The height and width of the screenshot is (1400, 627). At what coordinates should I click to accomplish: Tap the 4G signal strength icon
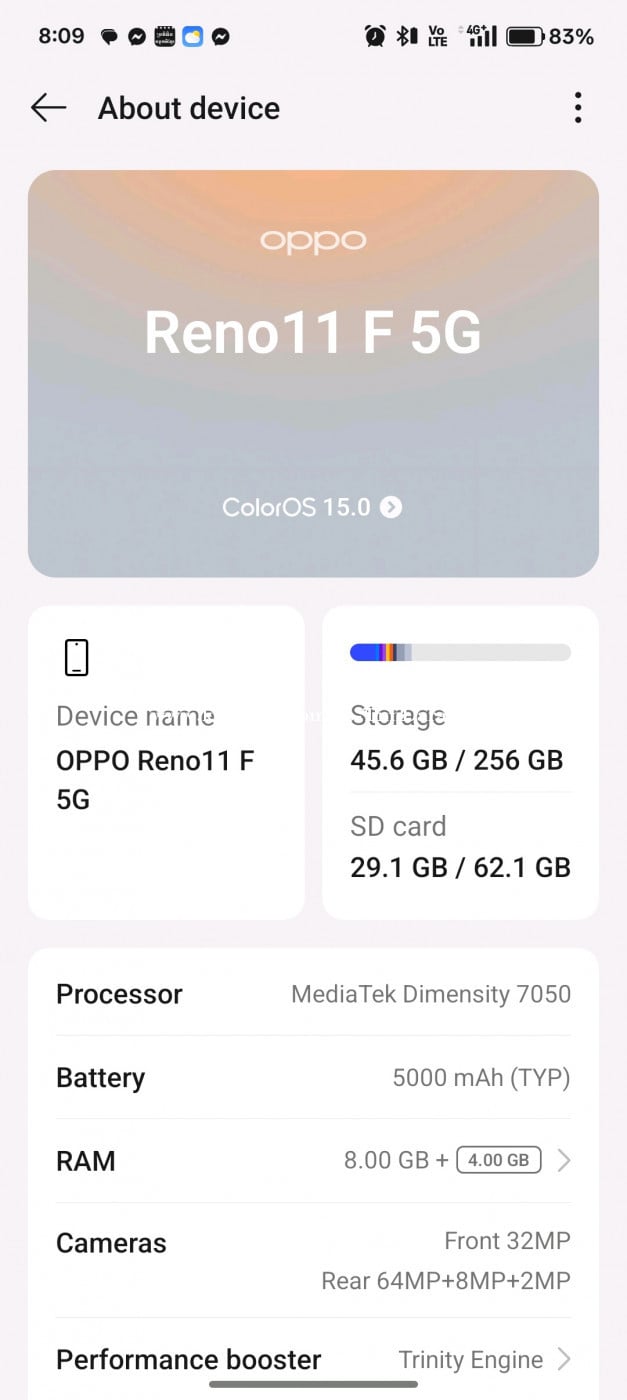tap(481, 37)
